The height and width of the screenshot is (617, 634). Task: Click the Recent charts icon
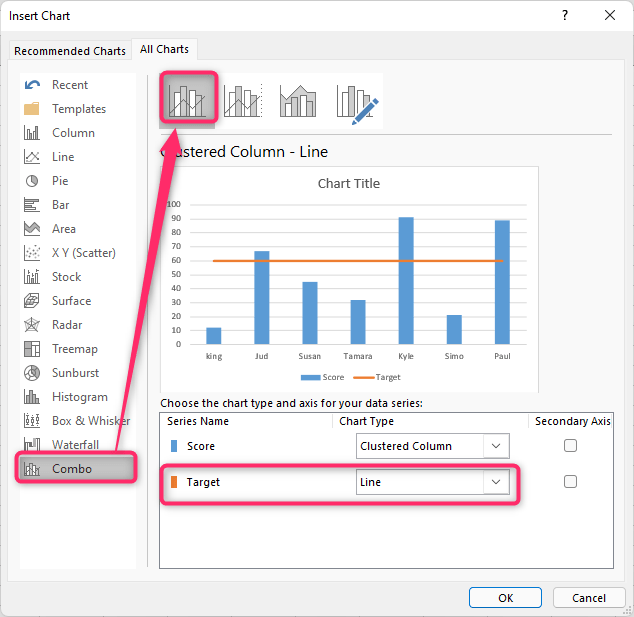pos(32,85)
